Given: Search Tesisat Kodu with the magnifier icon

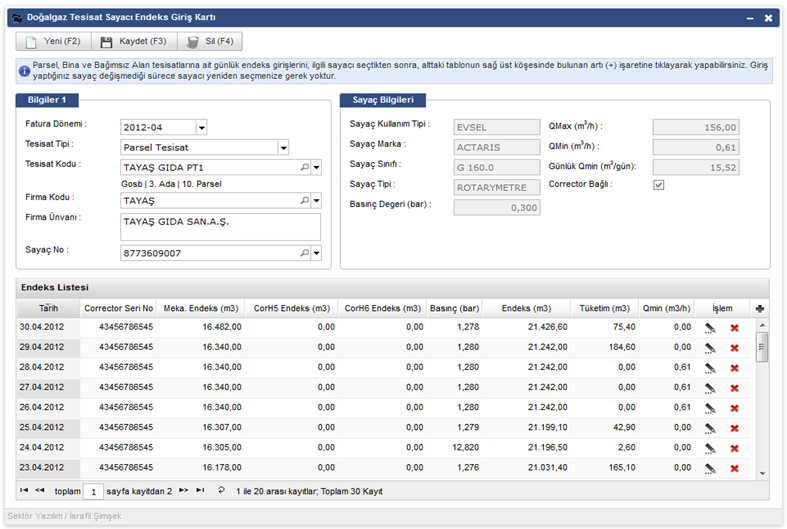Looking at the screenshot, I should [x=305, y=167].
